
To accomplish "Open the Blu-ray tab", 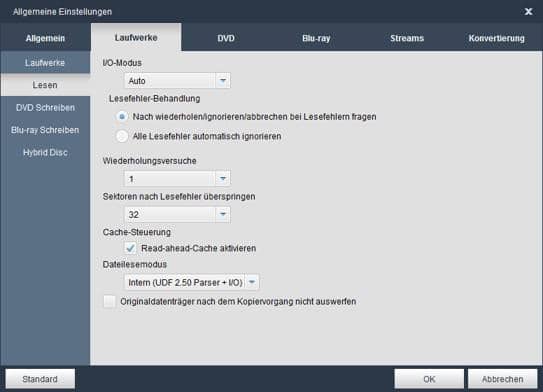I will click(x=316, y=38).
